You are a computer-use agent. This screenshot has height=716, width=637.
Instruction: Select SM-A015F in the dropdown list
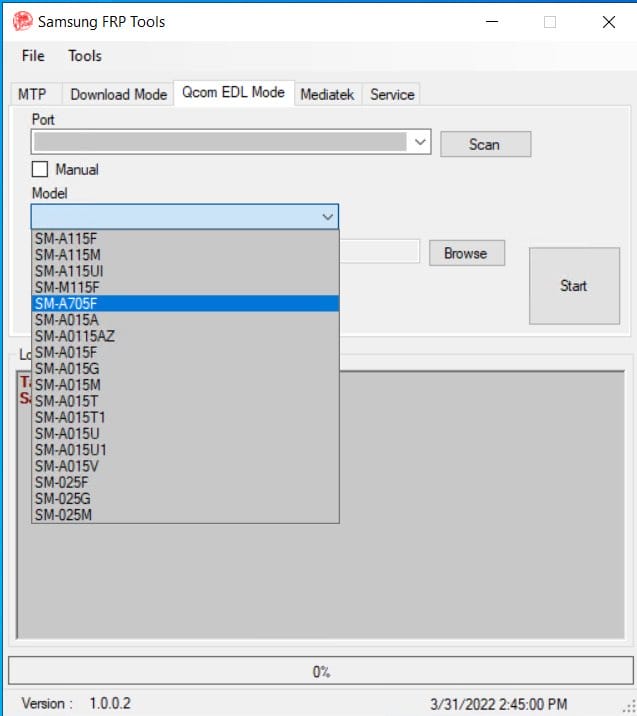185,353
